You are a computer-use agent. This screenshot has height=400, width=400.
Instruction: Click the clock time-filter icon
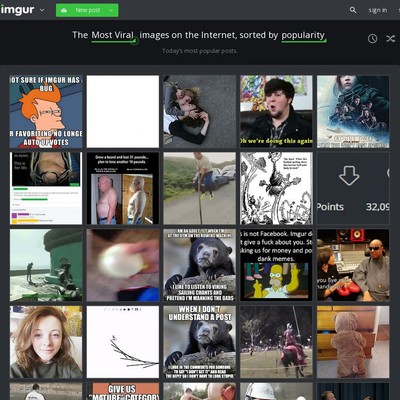click(372, 38)
